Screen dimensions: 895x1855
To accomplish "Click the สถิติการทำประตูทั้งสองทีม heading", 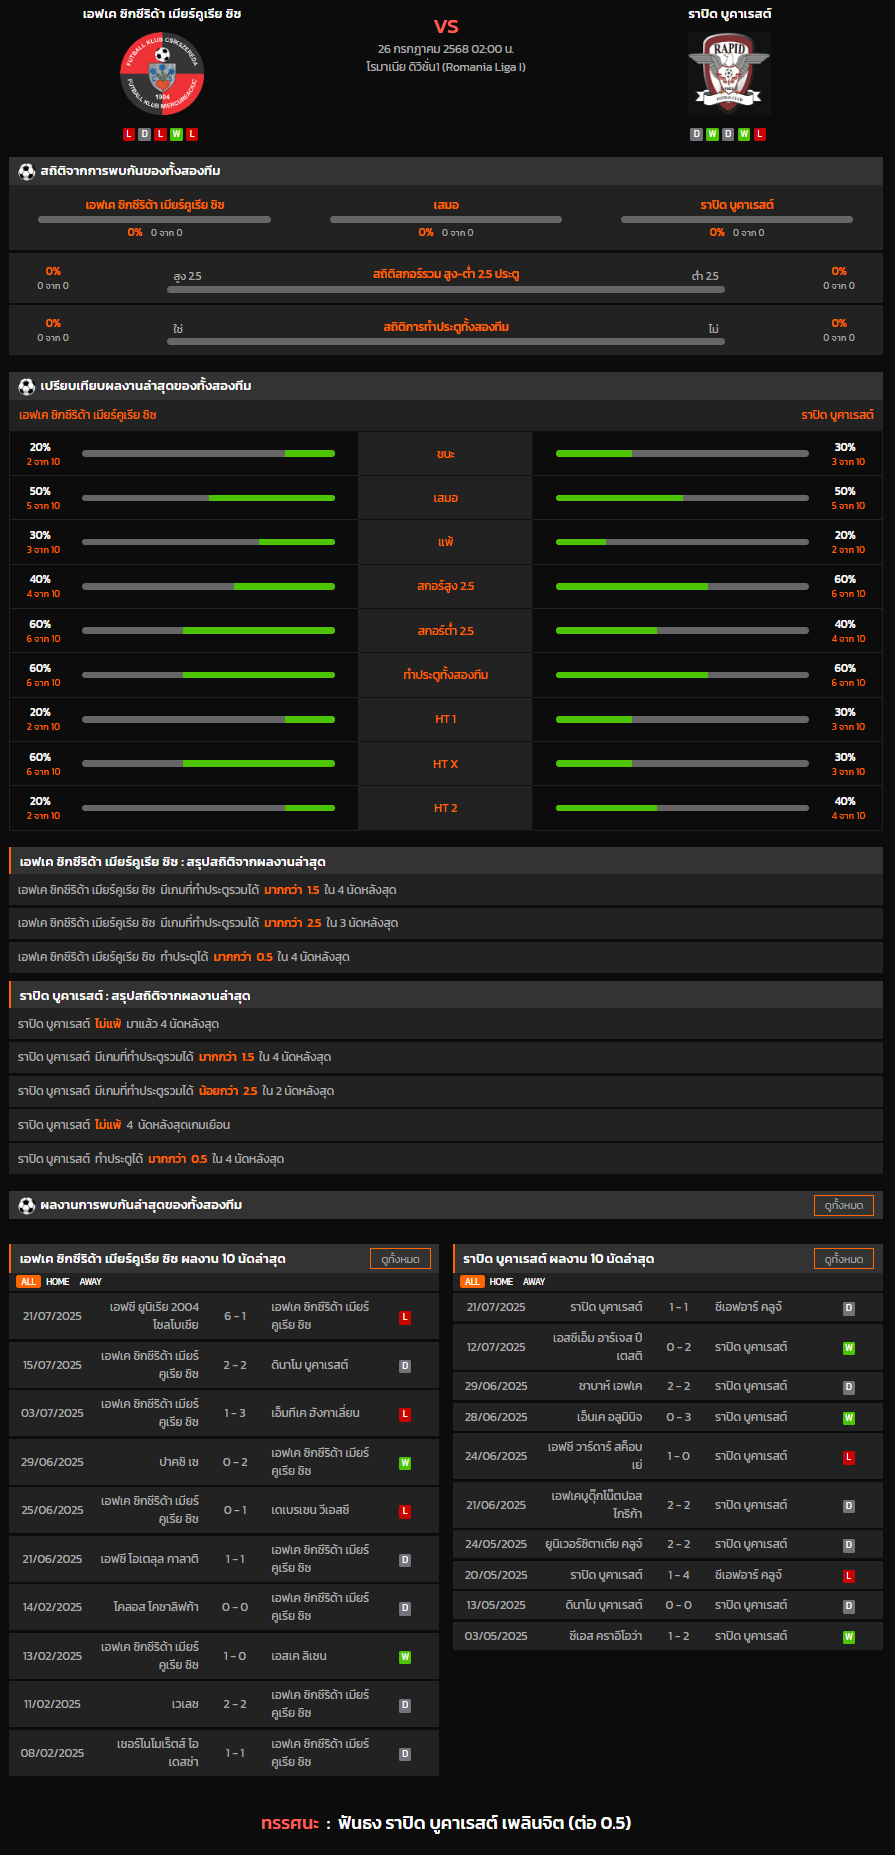I will coord(446,327).
